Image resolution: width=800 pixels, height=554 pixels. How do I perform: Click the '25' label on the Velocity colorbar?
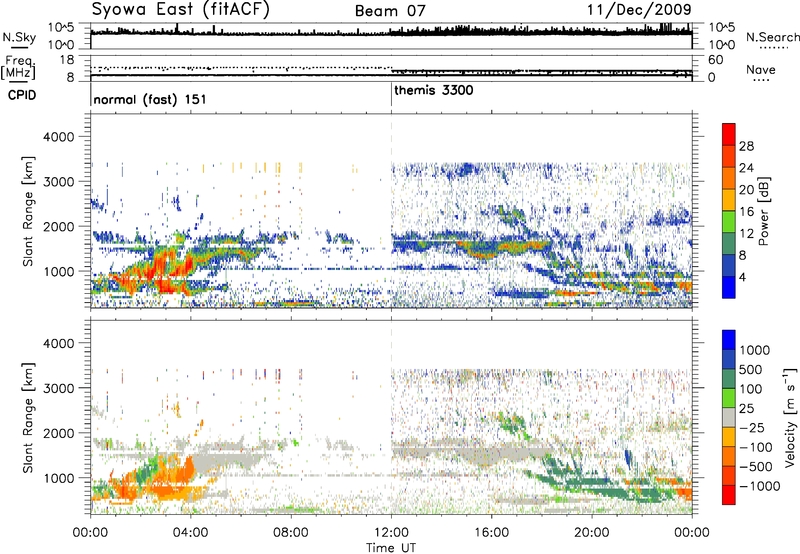[746, 408]
